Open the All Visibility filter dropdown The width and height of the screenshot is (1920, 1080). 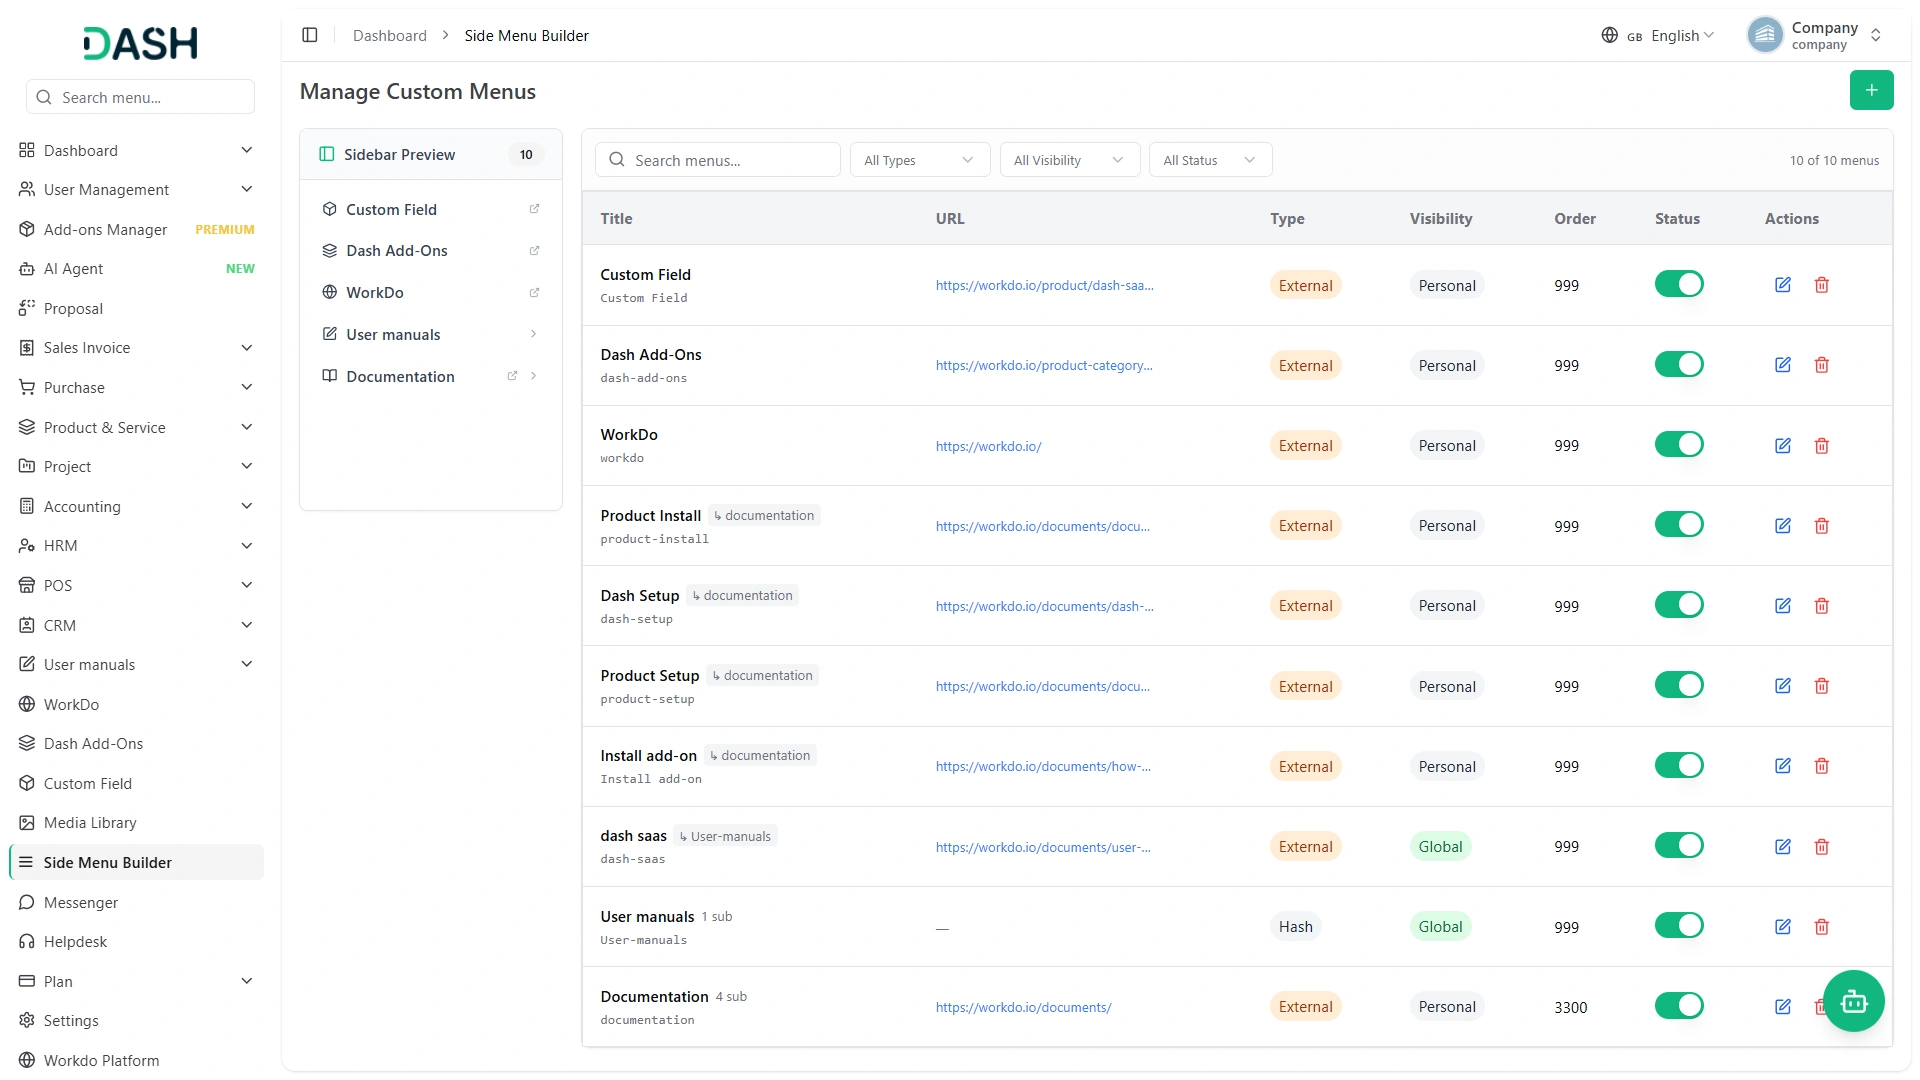pos(1070,160)
